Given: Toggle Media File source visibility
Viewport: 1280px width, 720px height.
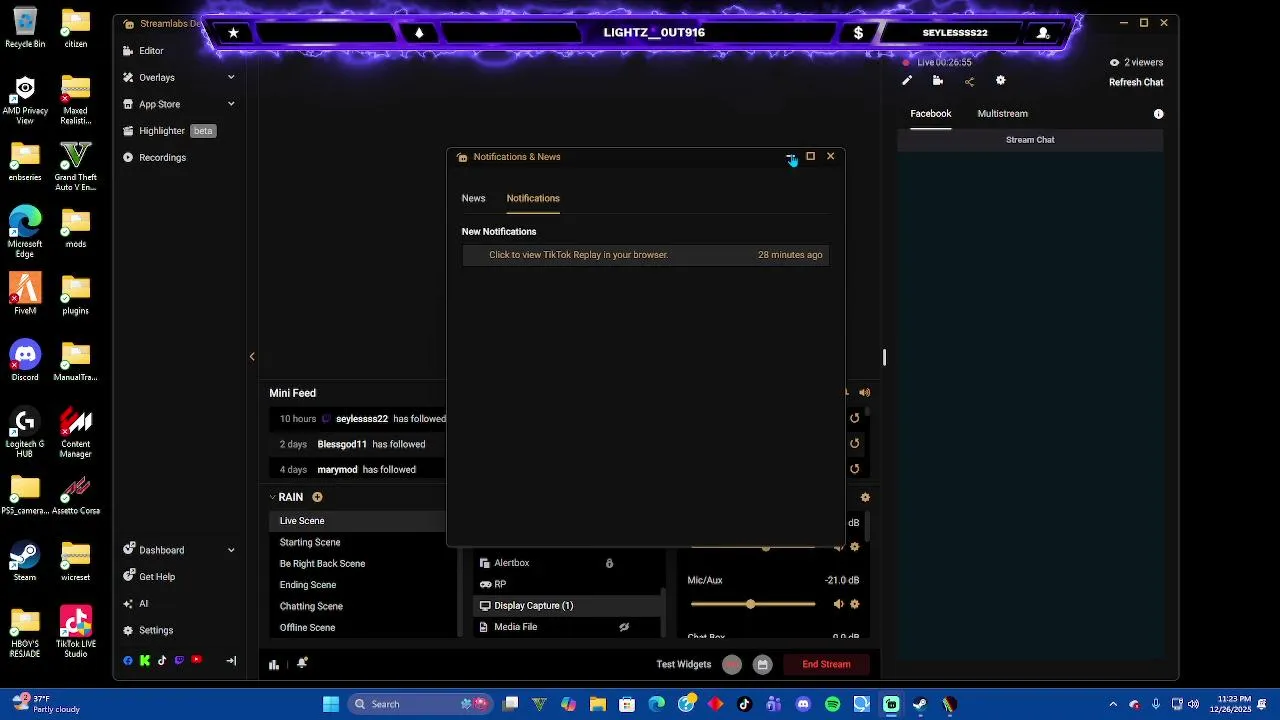Looking at the screenshot, I should tap(624, 627).
